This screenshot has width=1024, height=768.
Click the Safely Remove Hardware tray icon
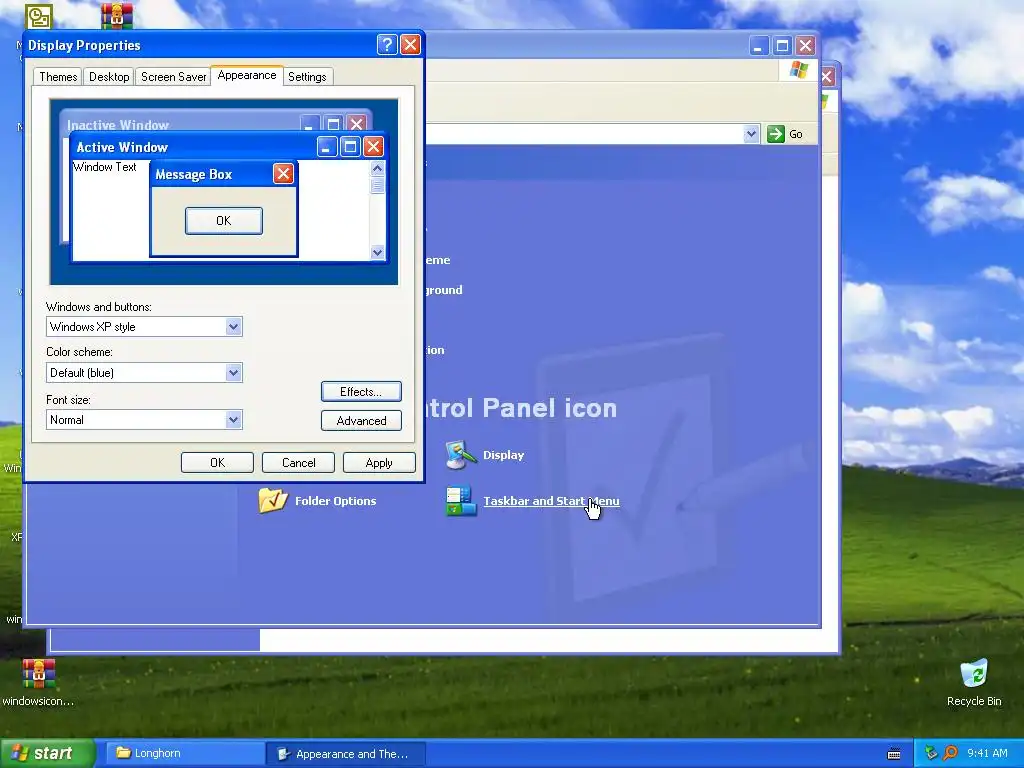point(931,753)
